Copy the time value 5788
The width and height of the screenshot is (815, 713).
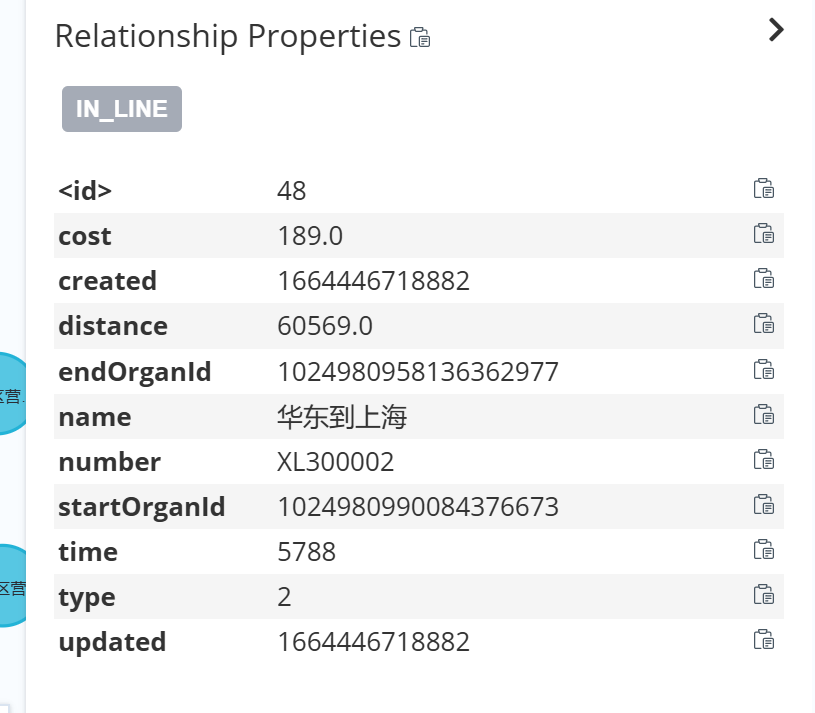[x=763, y=550]
